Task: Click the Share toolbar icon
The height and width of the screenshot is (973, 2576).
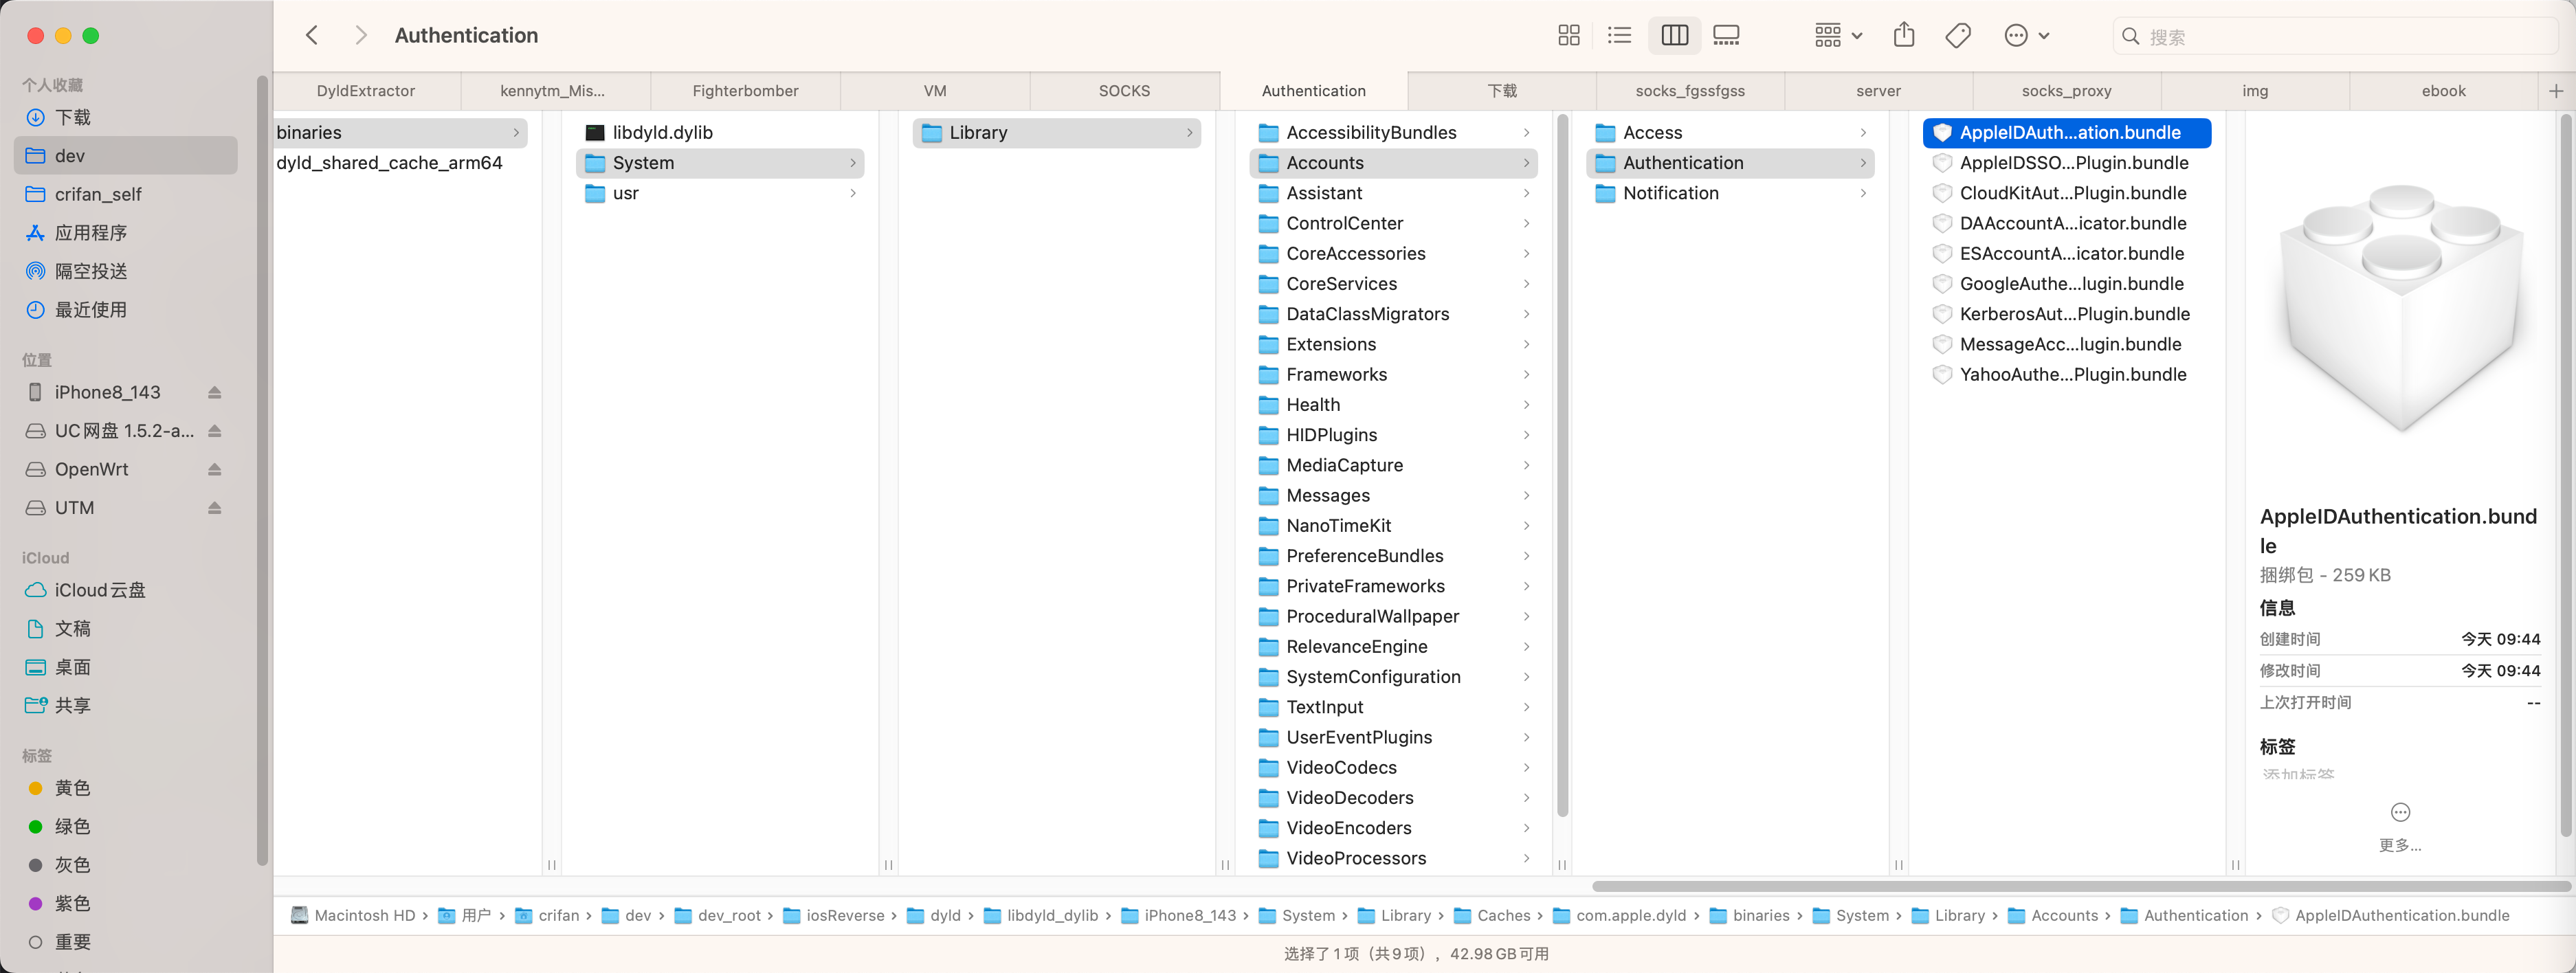Action: (1904, 36)
